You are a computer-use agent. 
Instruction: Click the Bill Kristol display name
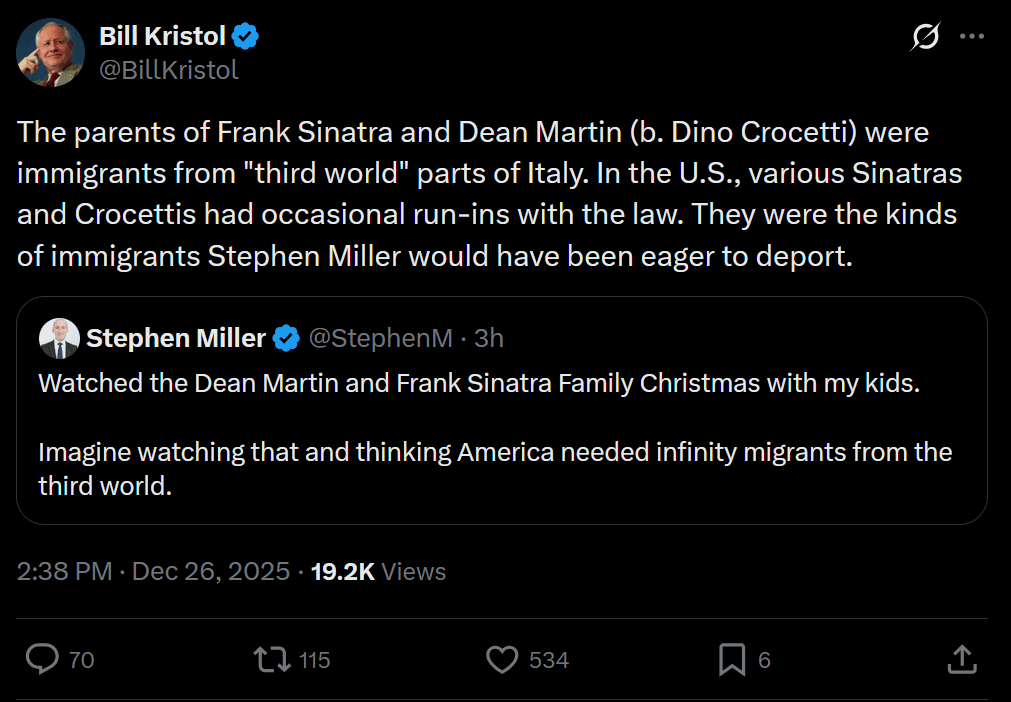coord(164,37)
